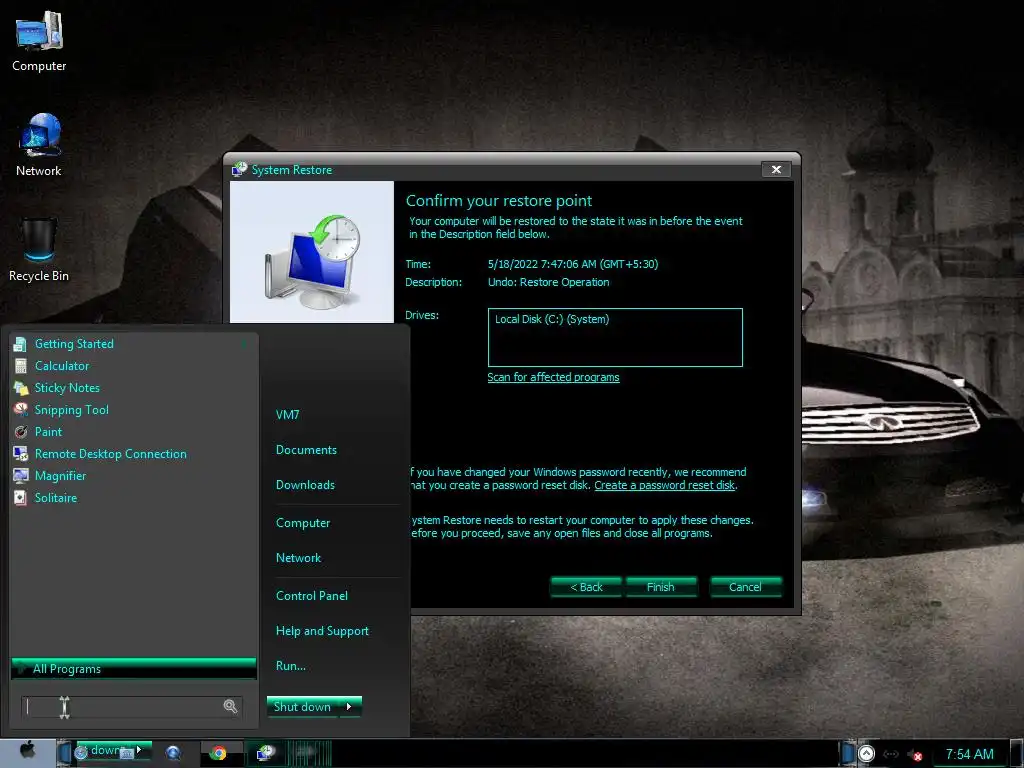
Task: Click Create a password reset disk link
Action: tap(665, 485)
